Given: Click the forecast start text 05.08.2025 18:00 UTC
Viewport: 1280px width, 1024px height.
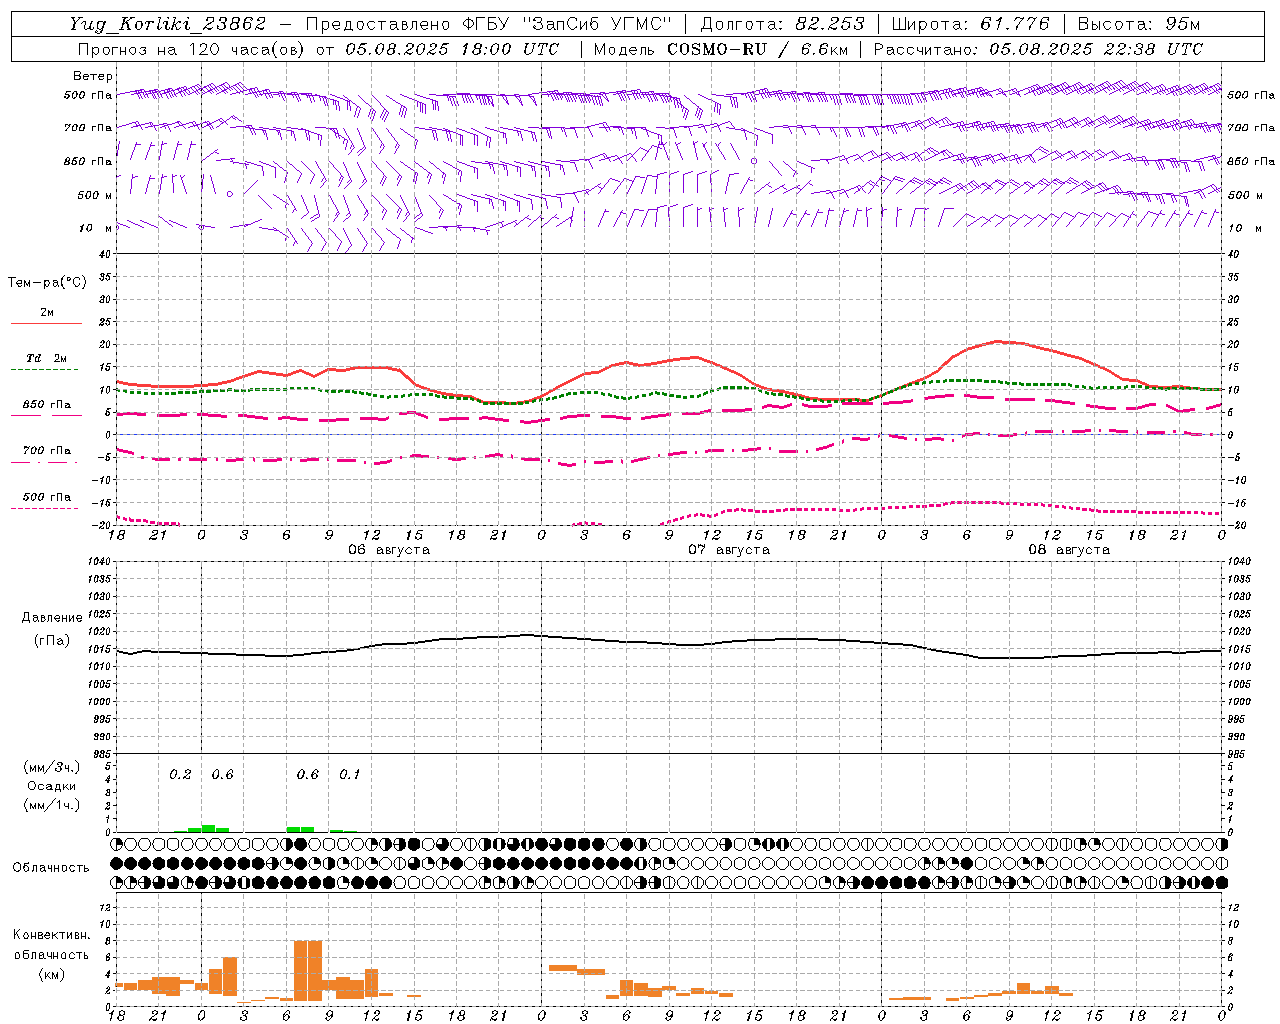Looking at the screenshot, I should [452, 49].
